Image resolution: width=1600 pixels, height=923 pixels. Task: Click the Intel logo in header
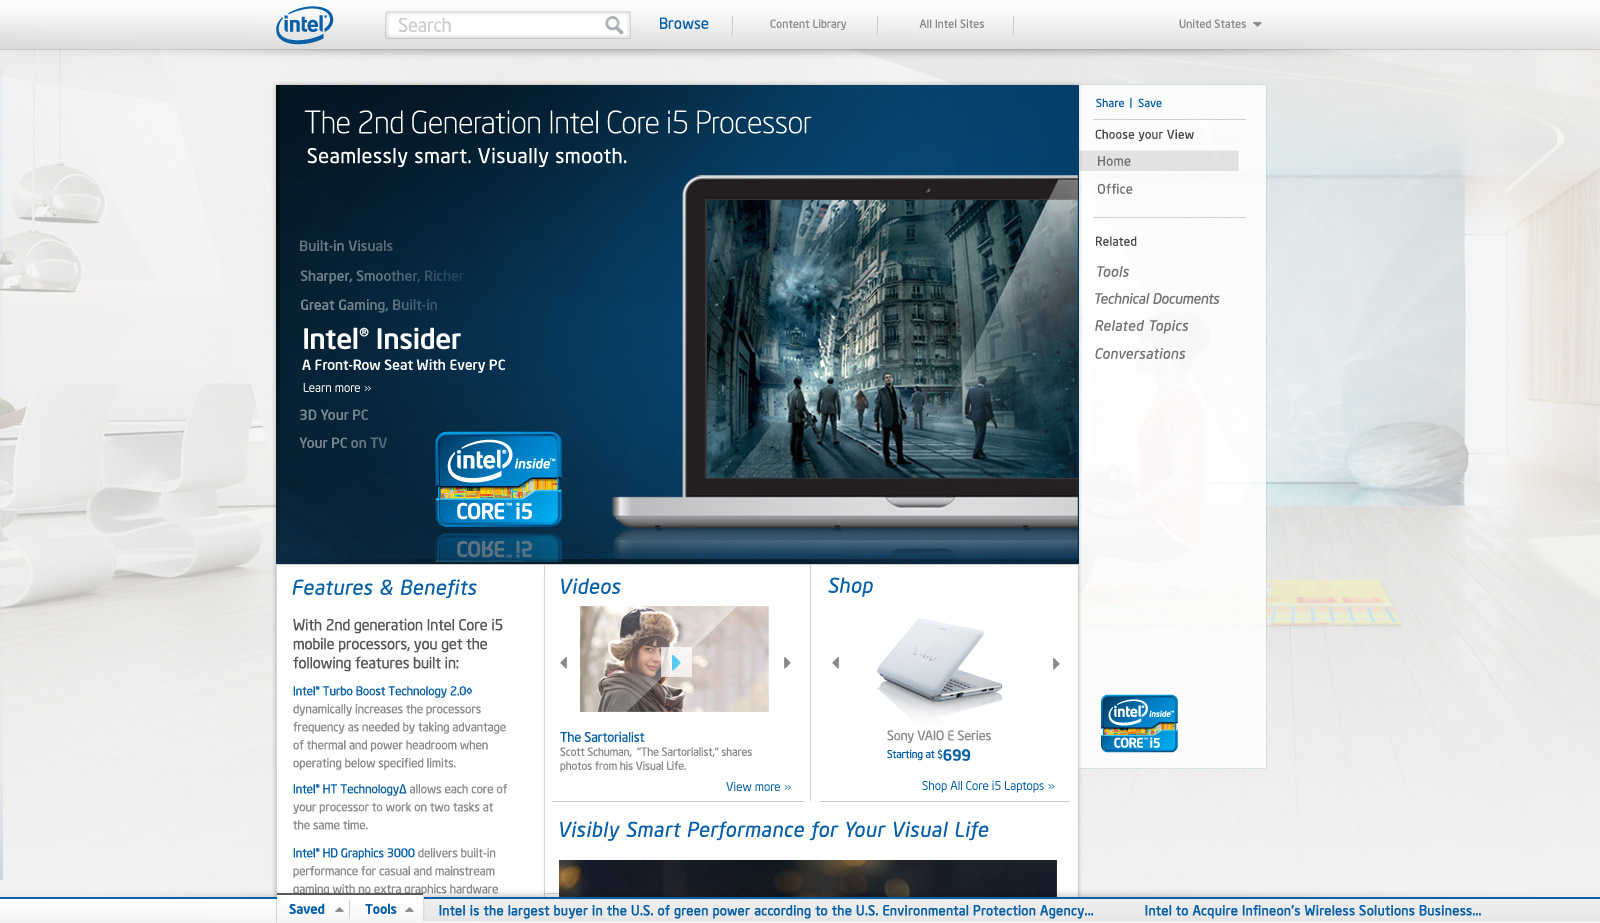(x=304, y=25)
